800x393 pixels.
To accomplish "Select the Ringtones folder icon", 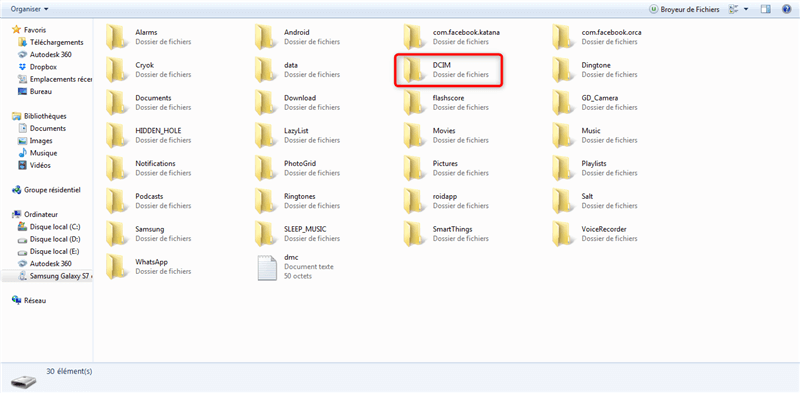I will coord(265,201).
